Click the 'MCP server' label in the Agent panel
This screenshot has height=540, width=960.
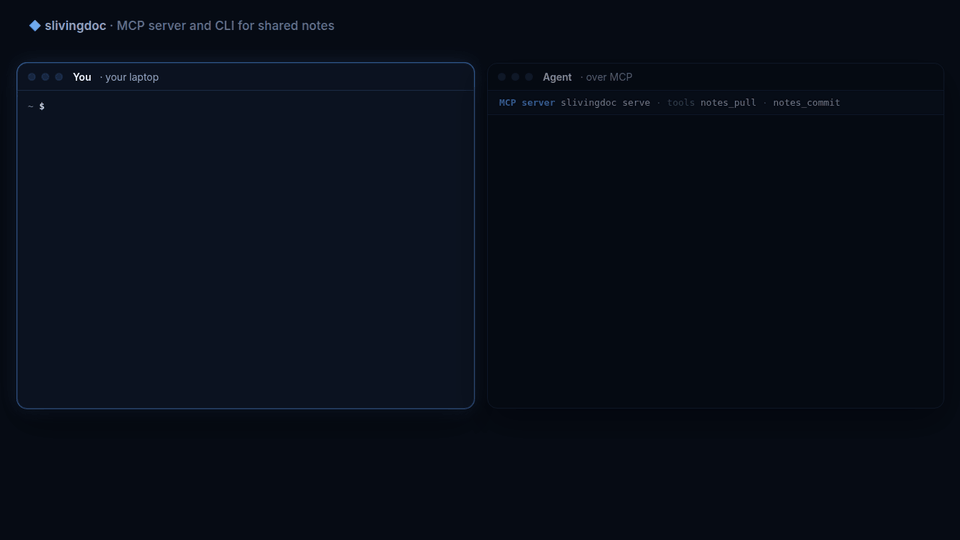(x=527, y=102)
